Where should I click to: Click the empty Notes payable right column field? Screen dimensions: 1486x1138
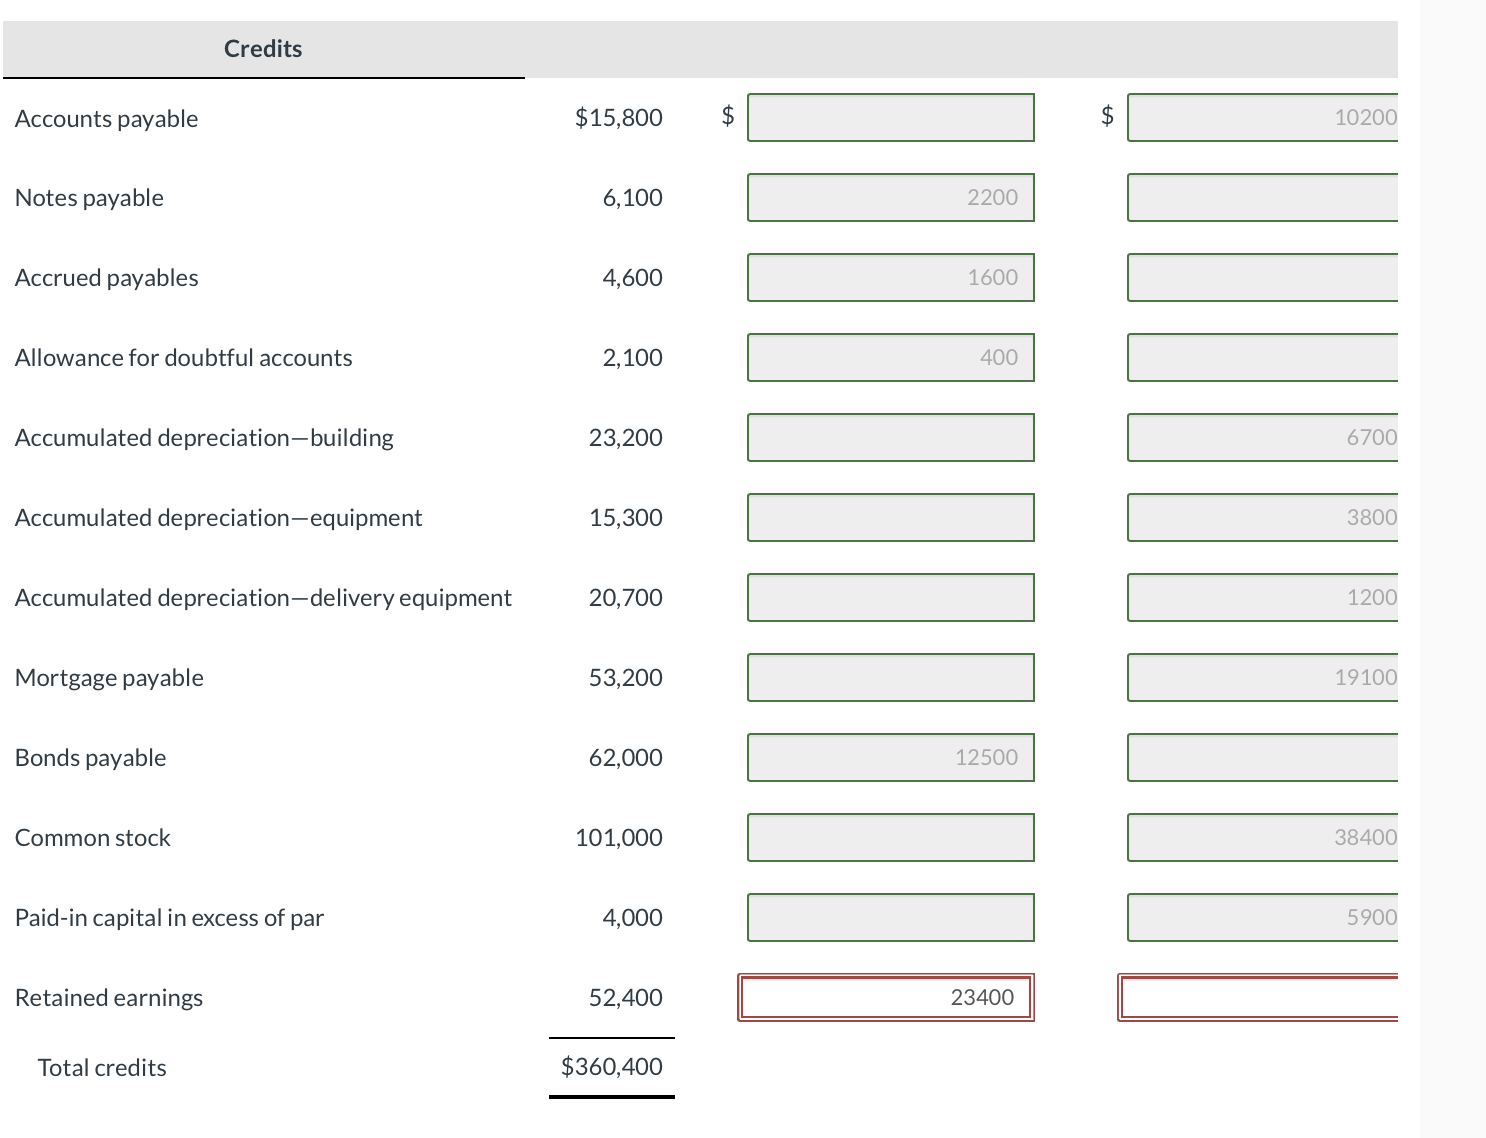(x=1263, y=197)
